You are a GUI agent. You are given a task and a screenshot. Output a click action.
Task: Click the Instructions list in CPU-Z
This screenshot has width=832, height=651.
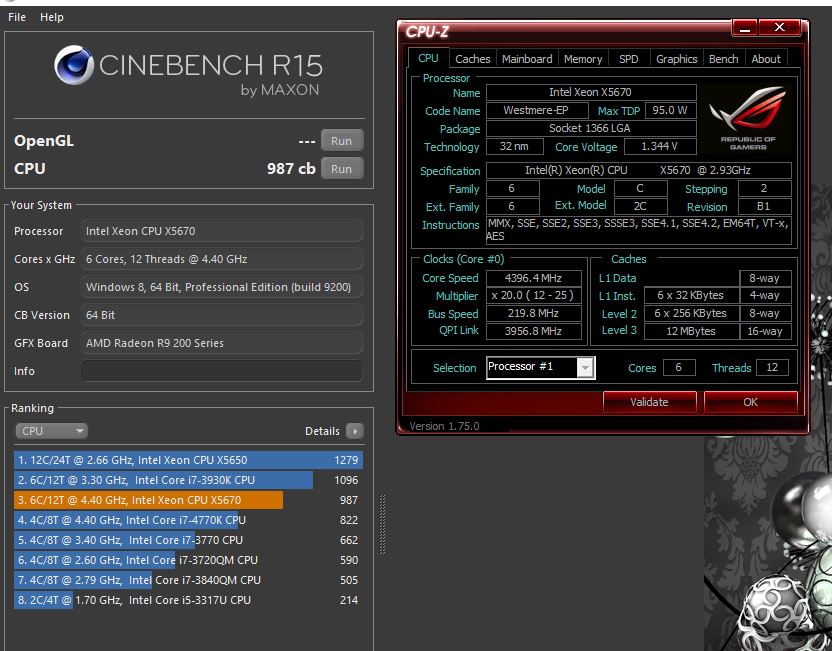(638, 230)
